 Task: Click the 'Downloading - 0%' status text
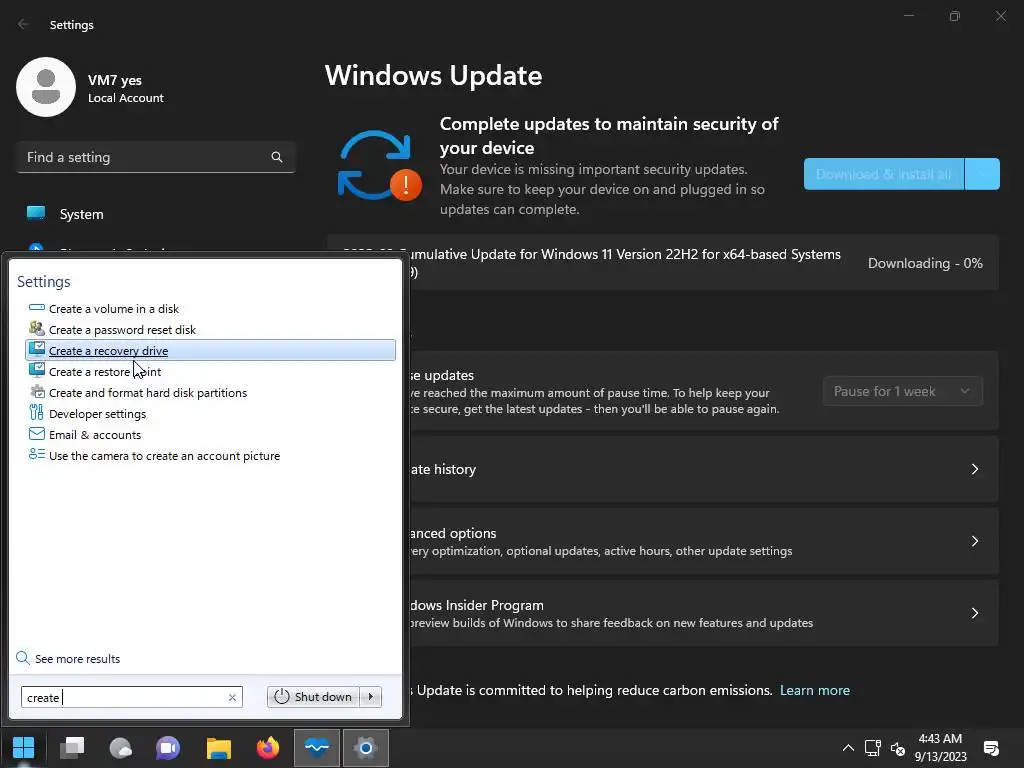point(925,263)
